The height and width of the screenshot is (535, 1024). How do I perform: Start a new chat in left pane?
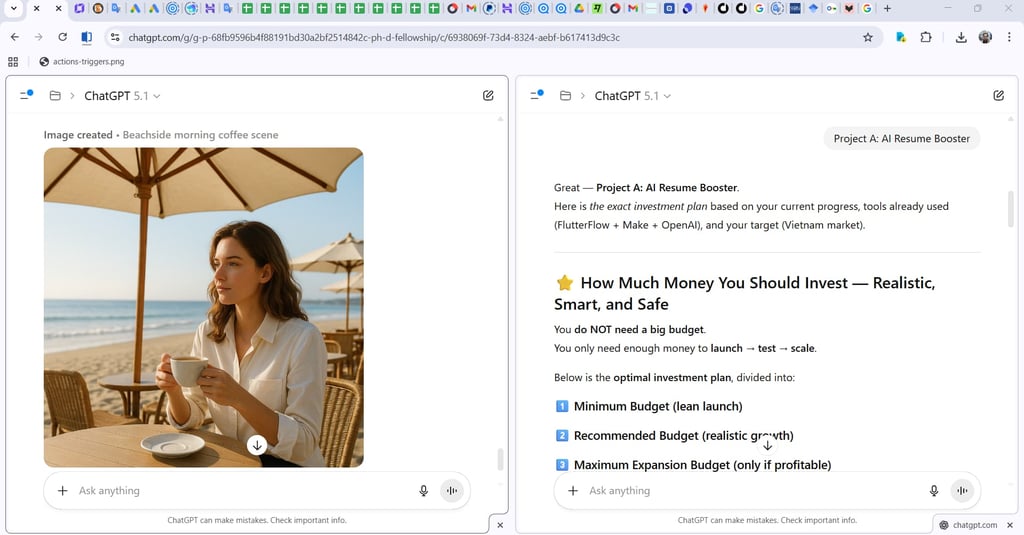pyautogui.click(x=488, y=96)
